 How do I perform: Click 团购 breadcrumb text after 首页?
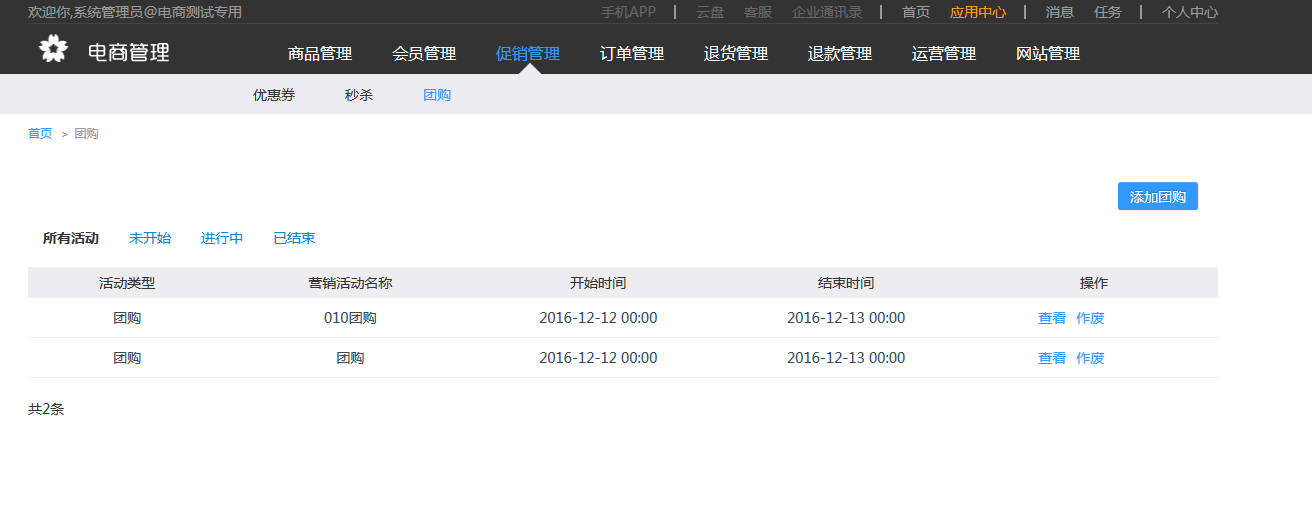(86, 133)
